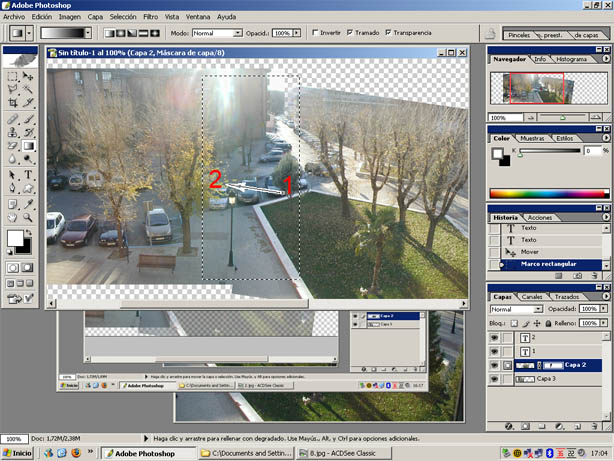
Task: Toggle the Invertir checkbox
Action: point(315,33)
